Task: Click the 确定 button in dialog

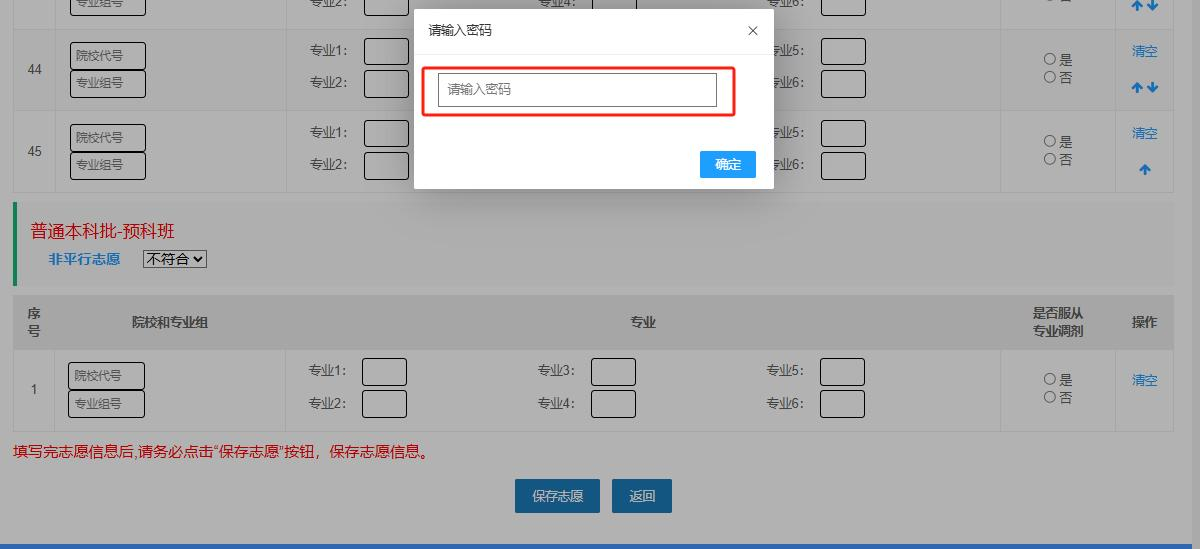Action: 728,165
